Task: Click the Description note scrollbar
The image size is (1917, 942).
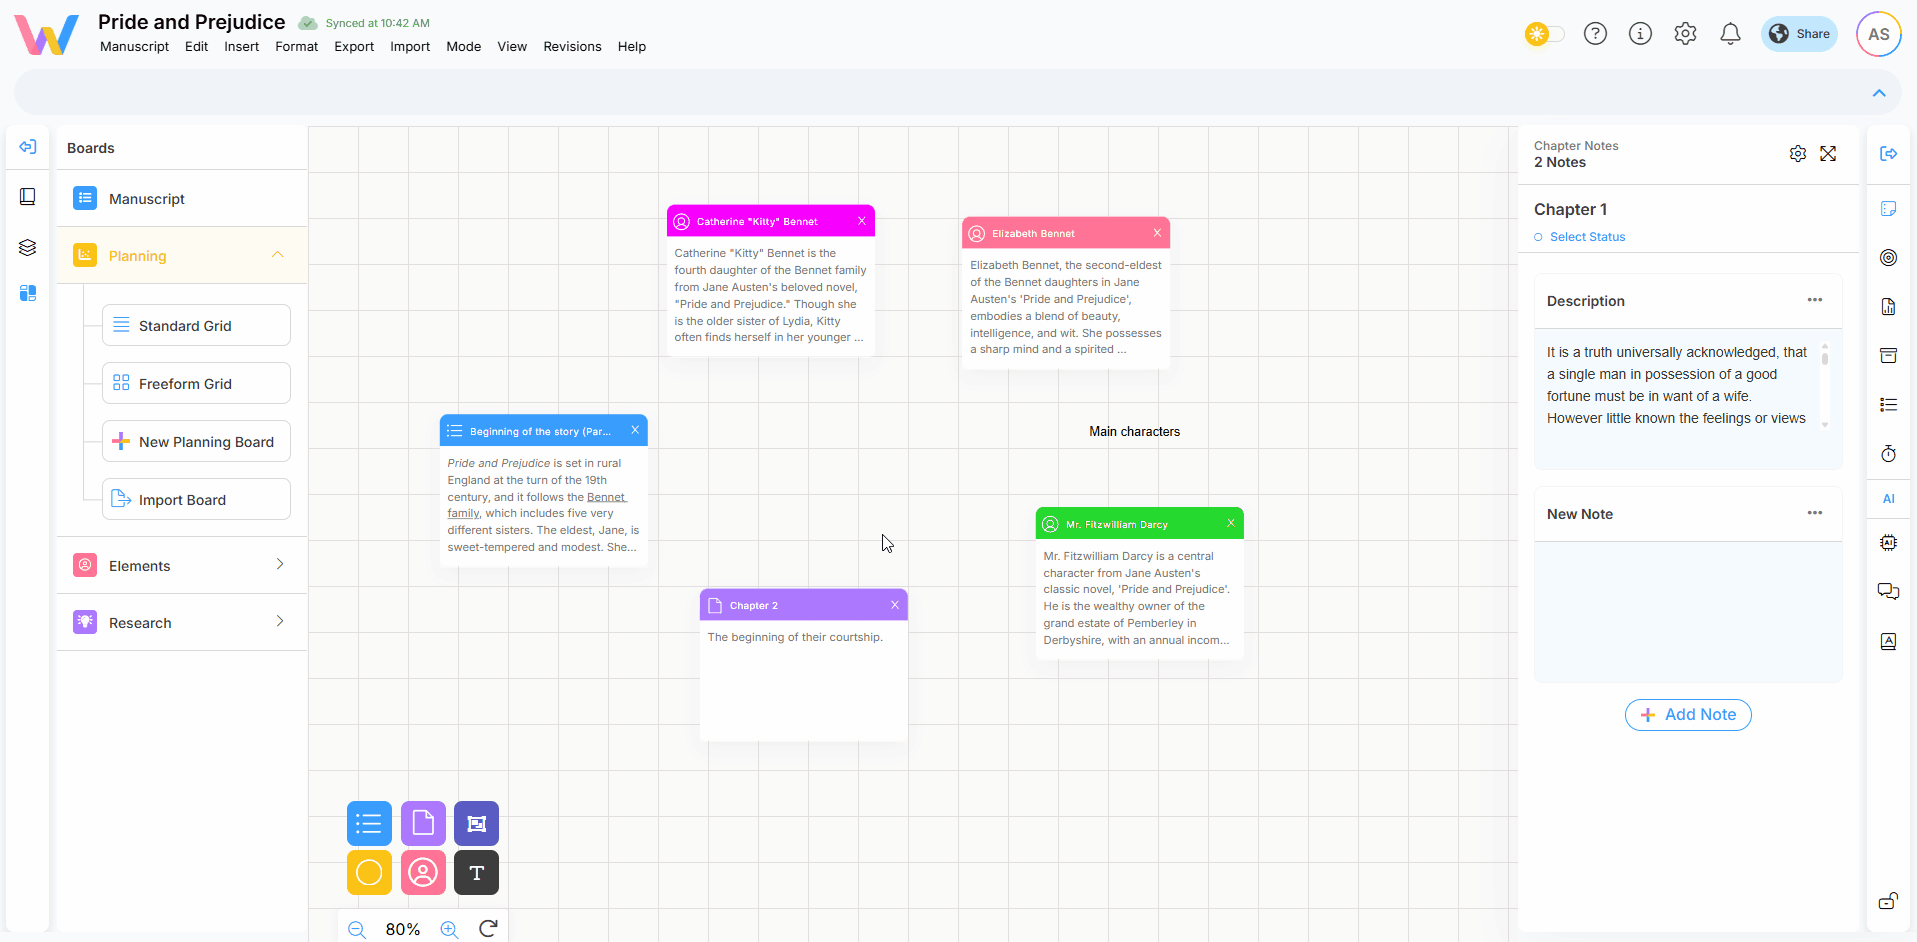Action: [1824, 357]
